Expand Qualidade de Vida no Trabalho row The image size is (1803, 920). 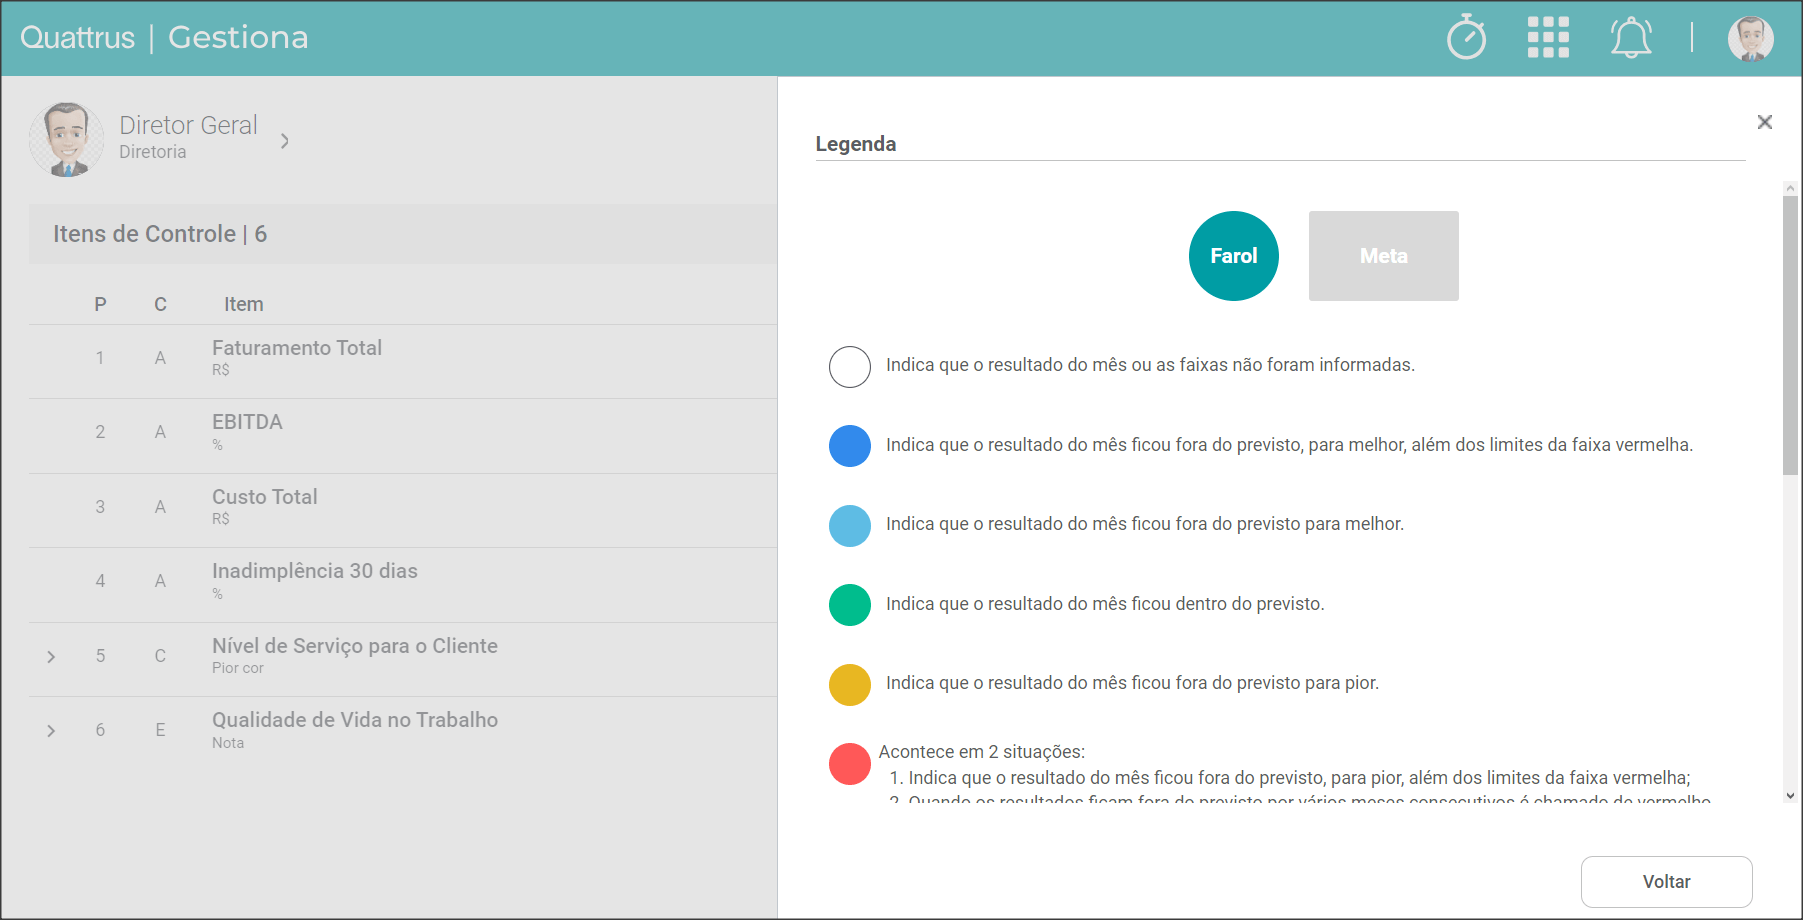point(51,731)
